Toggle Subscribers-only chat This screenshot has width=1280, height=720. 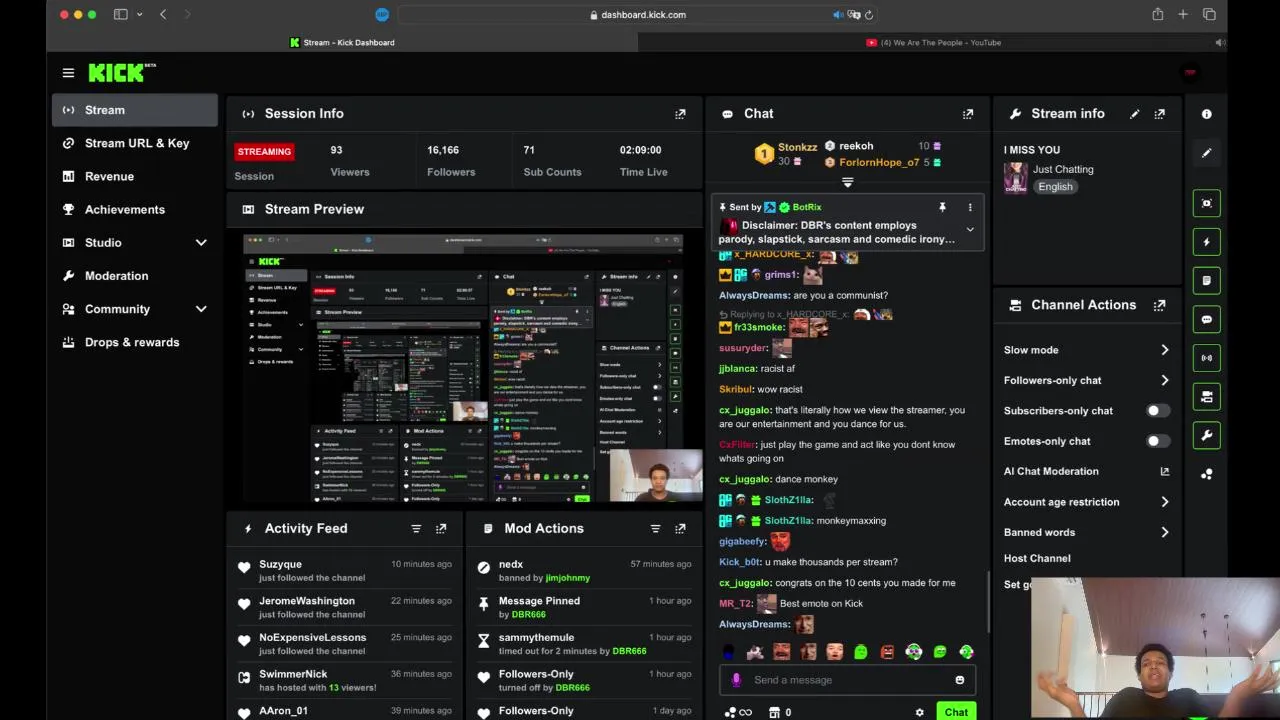[1158, 411]
